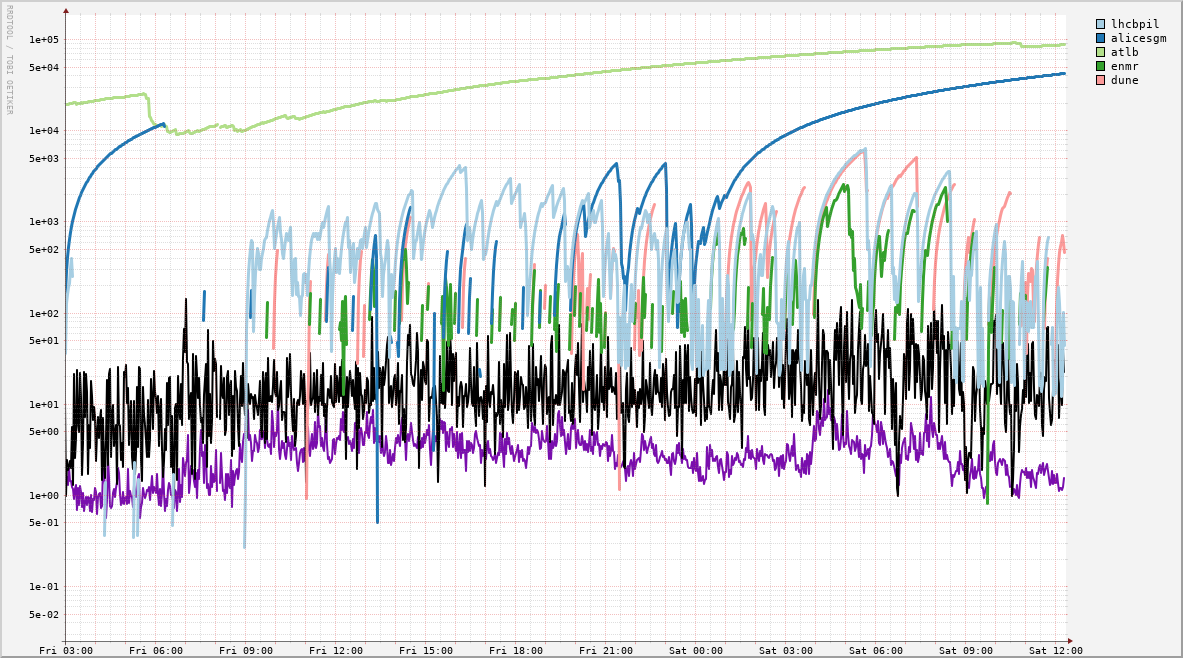Select the dune legend label
1183x658 pixels.
click(1124, 80)
